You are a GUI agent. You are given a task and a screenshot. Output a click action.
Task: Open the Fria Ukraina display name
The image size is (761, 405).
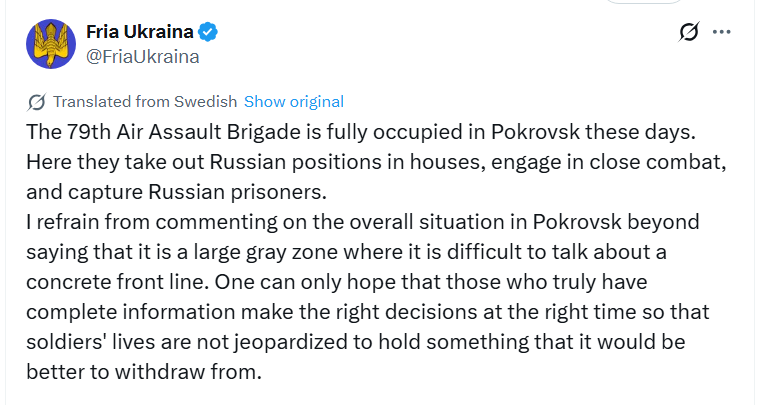pyautogui.click(x=146, y=32)
